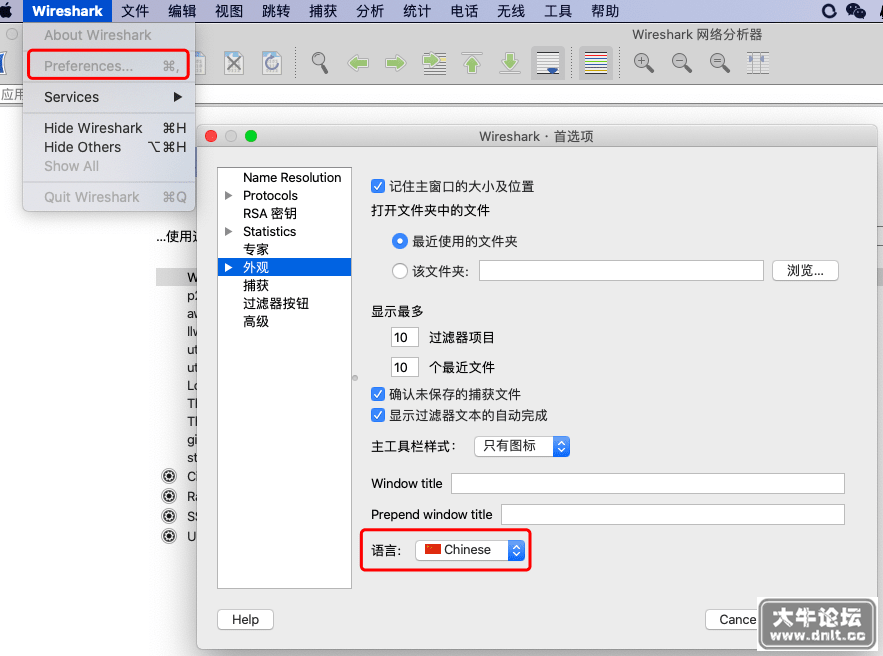The width and height of the screenshot is (883, 656).
Task: Click the resize columns toolbar icon
Action: pos(757,63)
